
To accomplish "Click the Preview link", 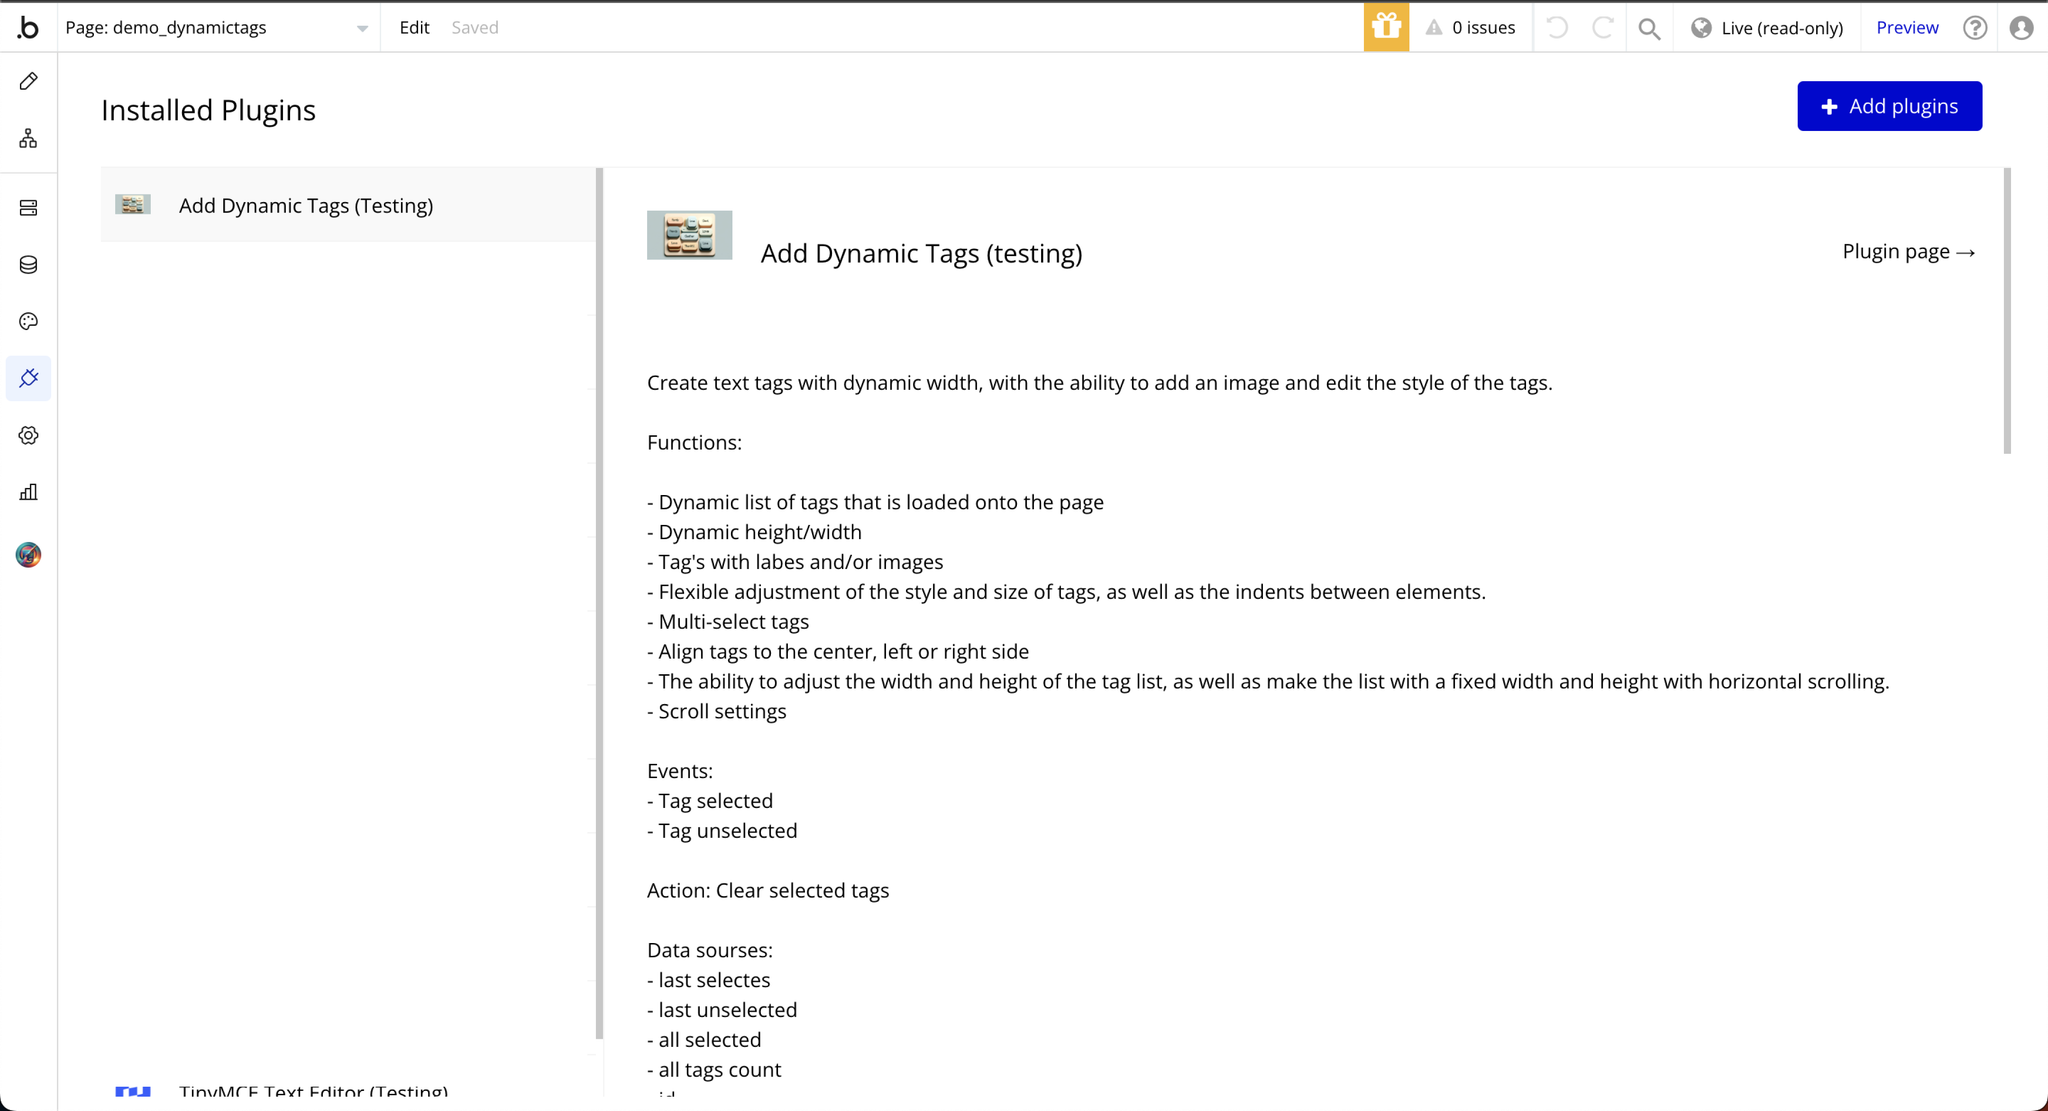I will pyautogui.click(x=1907, y=27).
